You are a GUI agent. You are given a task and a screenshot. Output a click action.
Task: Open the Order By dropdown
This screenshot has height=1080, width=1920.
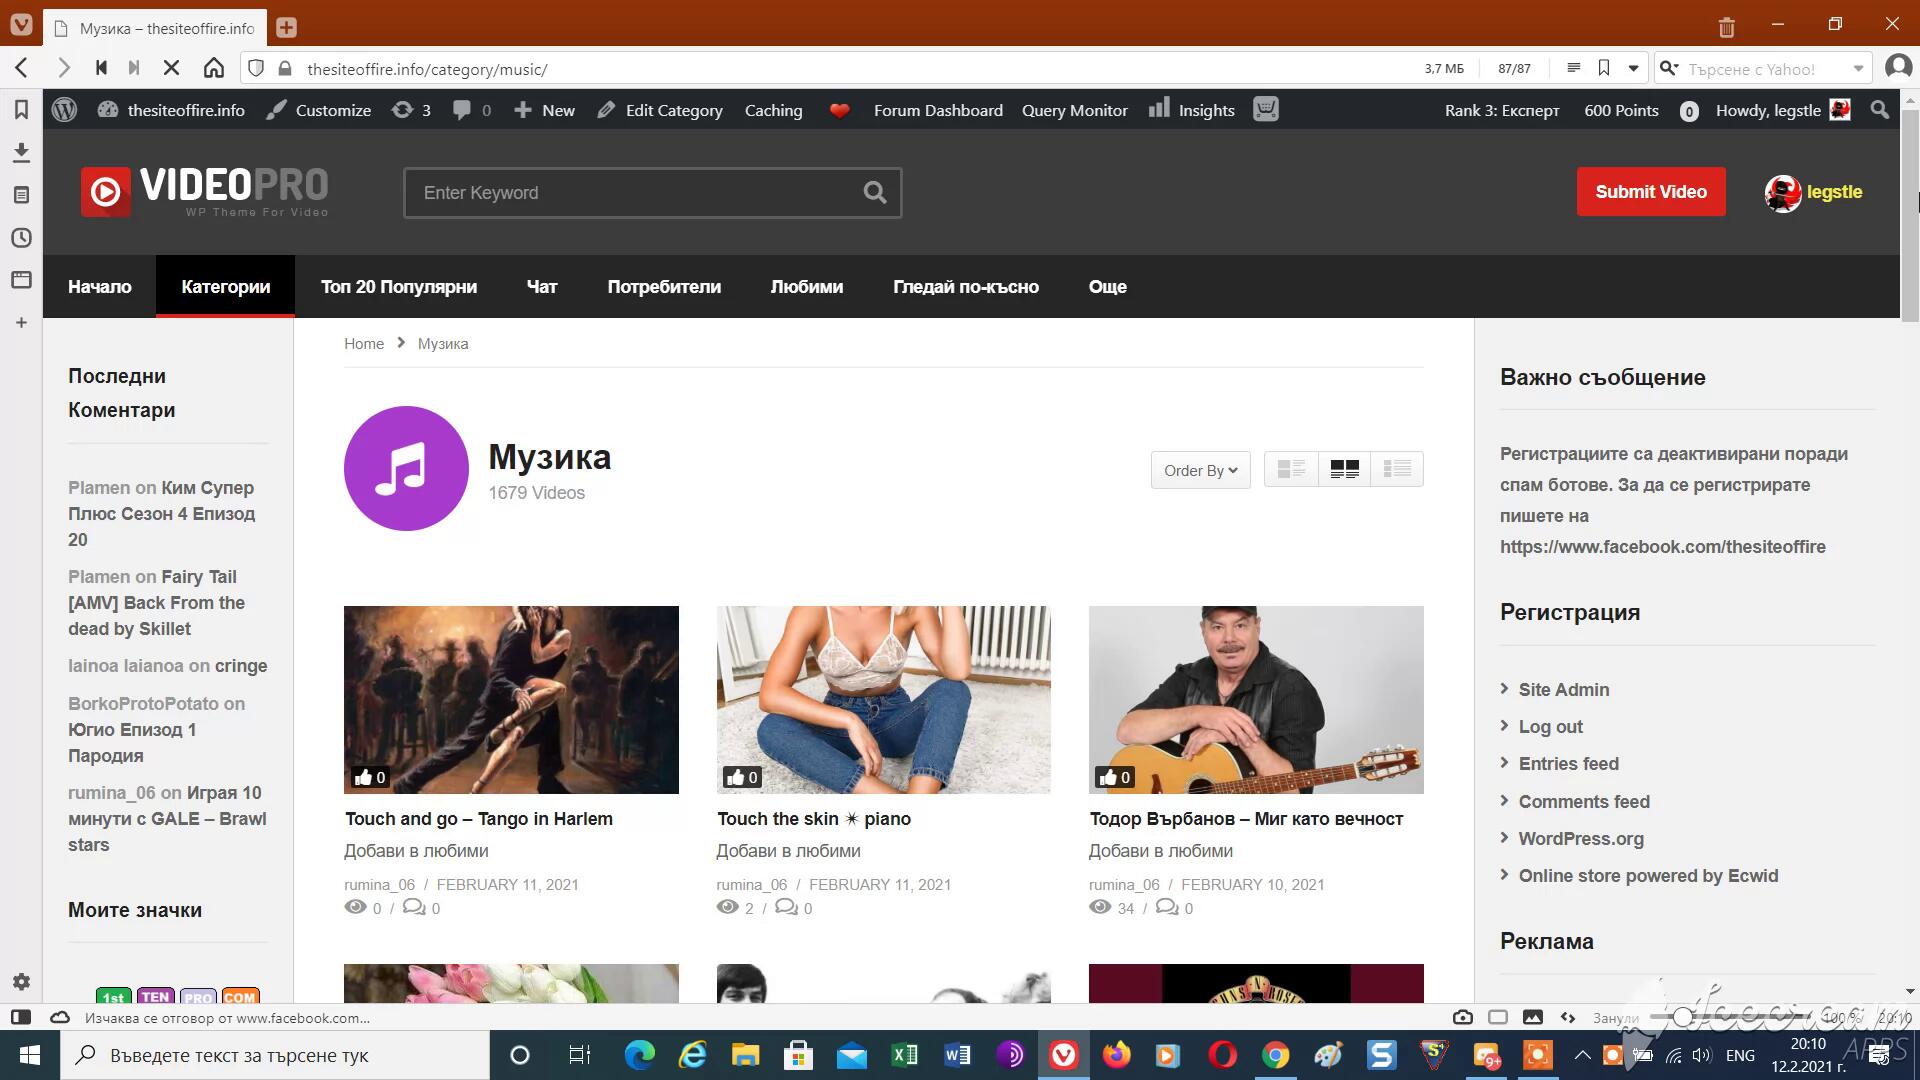(x=1200, y=470)
